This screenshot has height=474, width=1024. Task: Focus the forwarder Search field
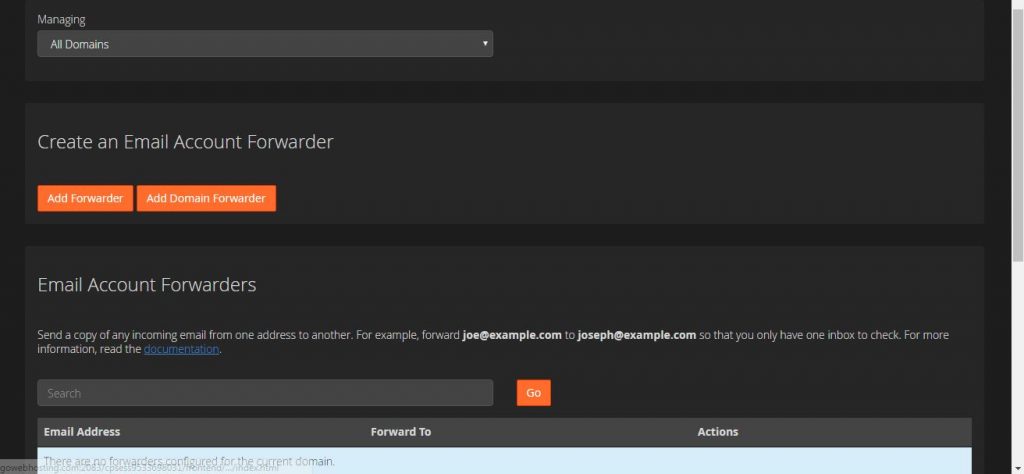(x=264, y=393)
